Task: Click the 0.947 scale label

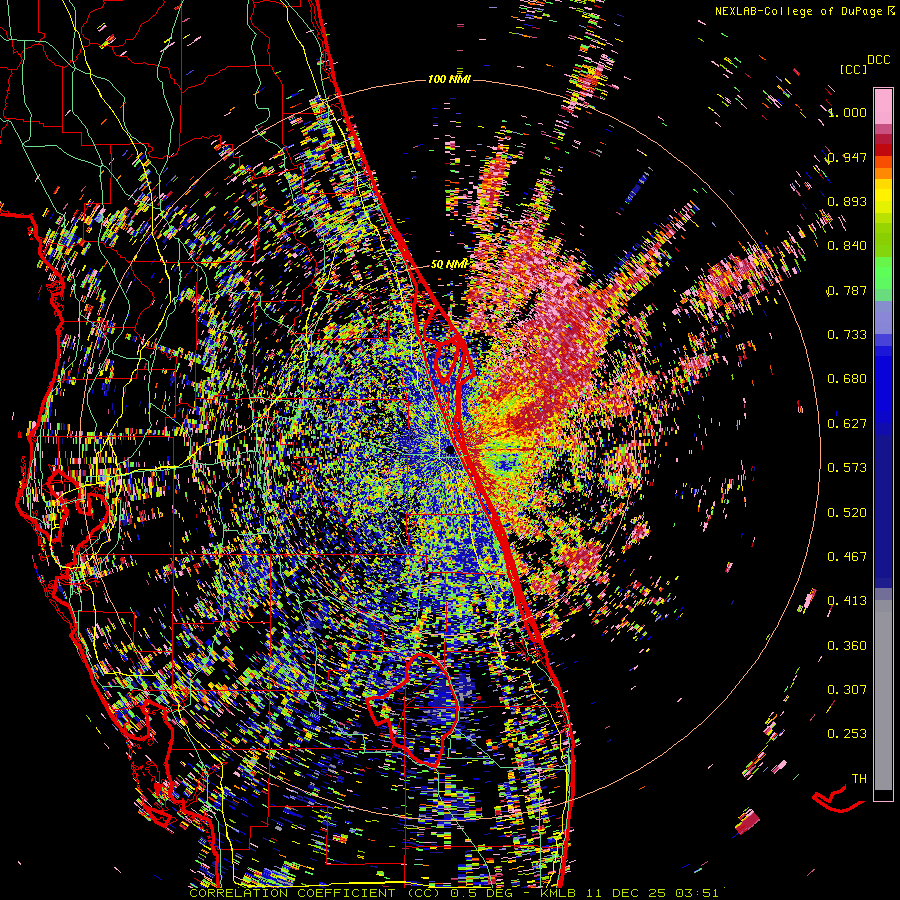Action: click(847, 157)
